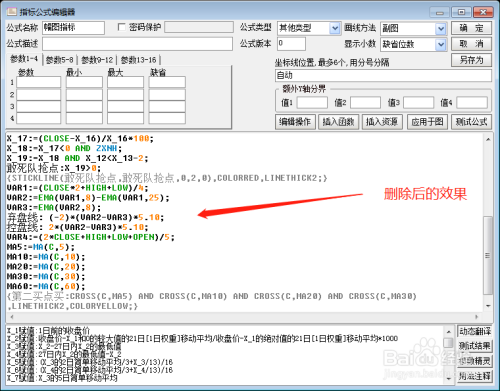Open the 显示小数 dropdown
This screenshot has width=500, height=391.
441,44
